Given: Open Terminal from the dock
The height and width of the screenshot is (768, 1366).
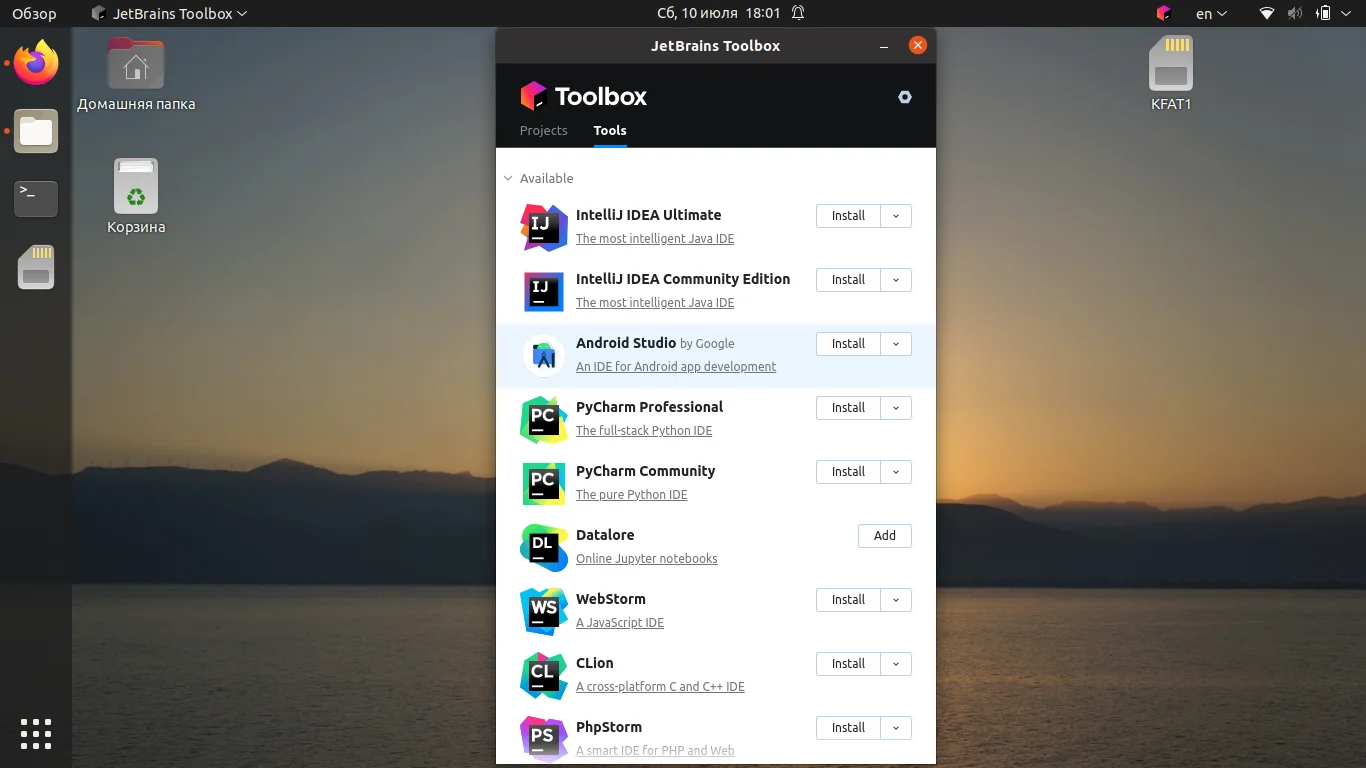Looking at the screenshot, I should 36,199.
